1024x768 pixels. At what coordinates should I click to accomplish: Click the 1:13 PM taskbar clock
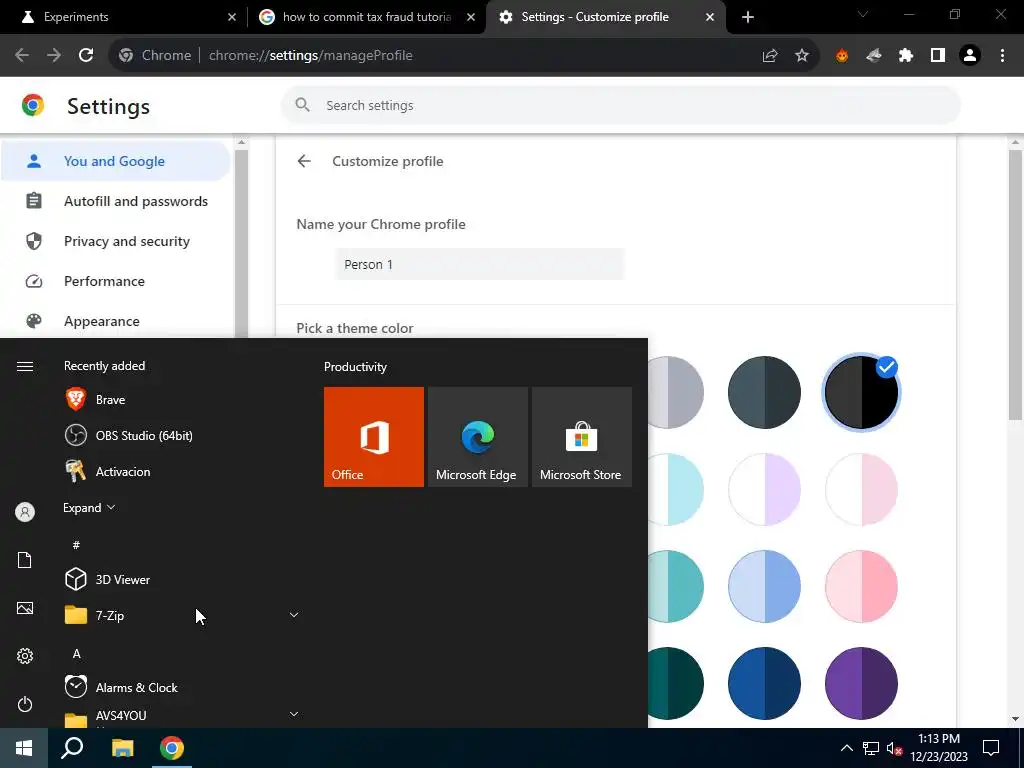[938, 748]
